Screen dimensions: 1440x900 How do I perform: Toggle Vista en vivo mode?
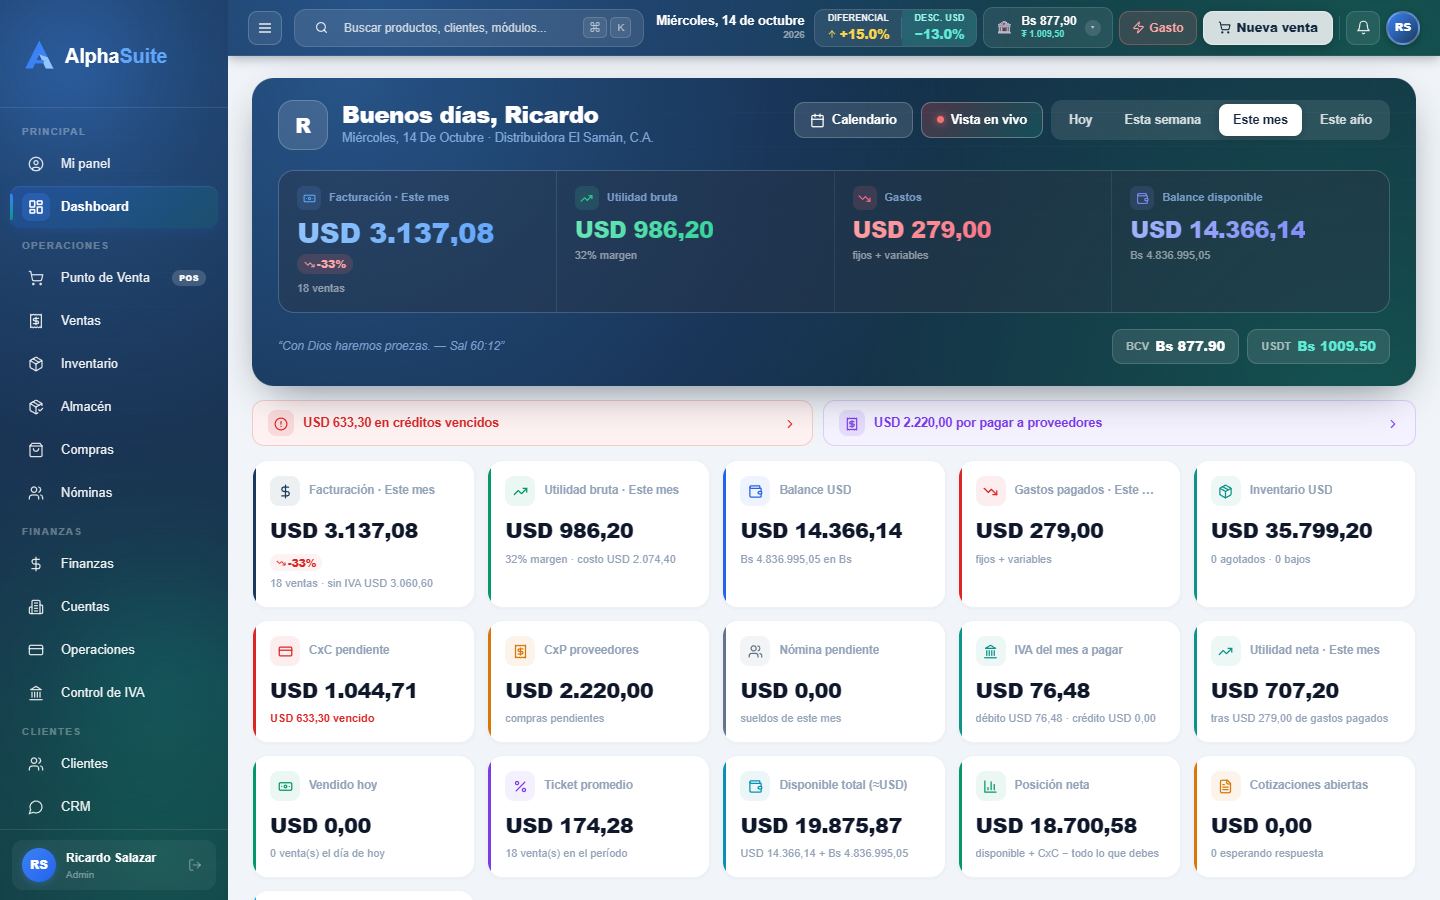(x=982, y=120)
